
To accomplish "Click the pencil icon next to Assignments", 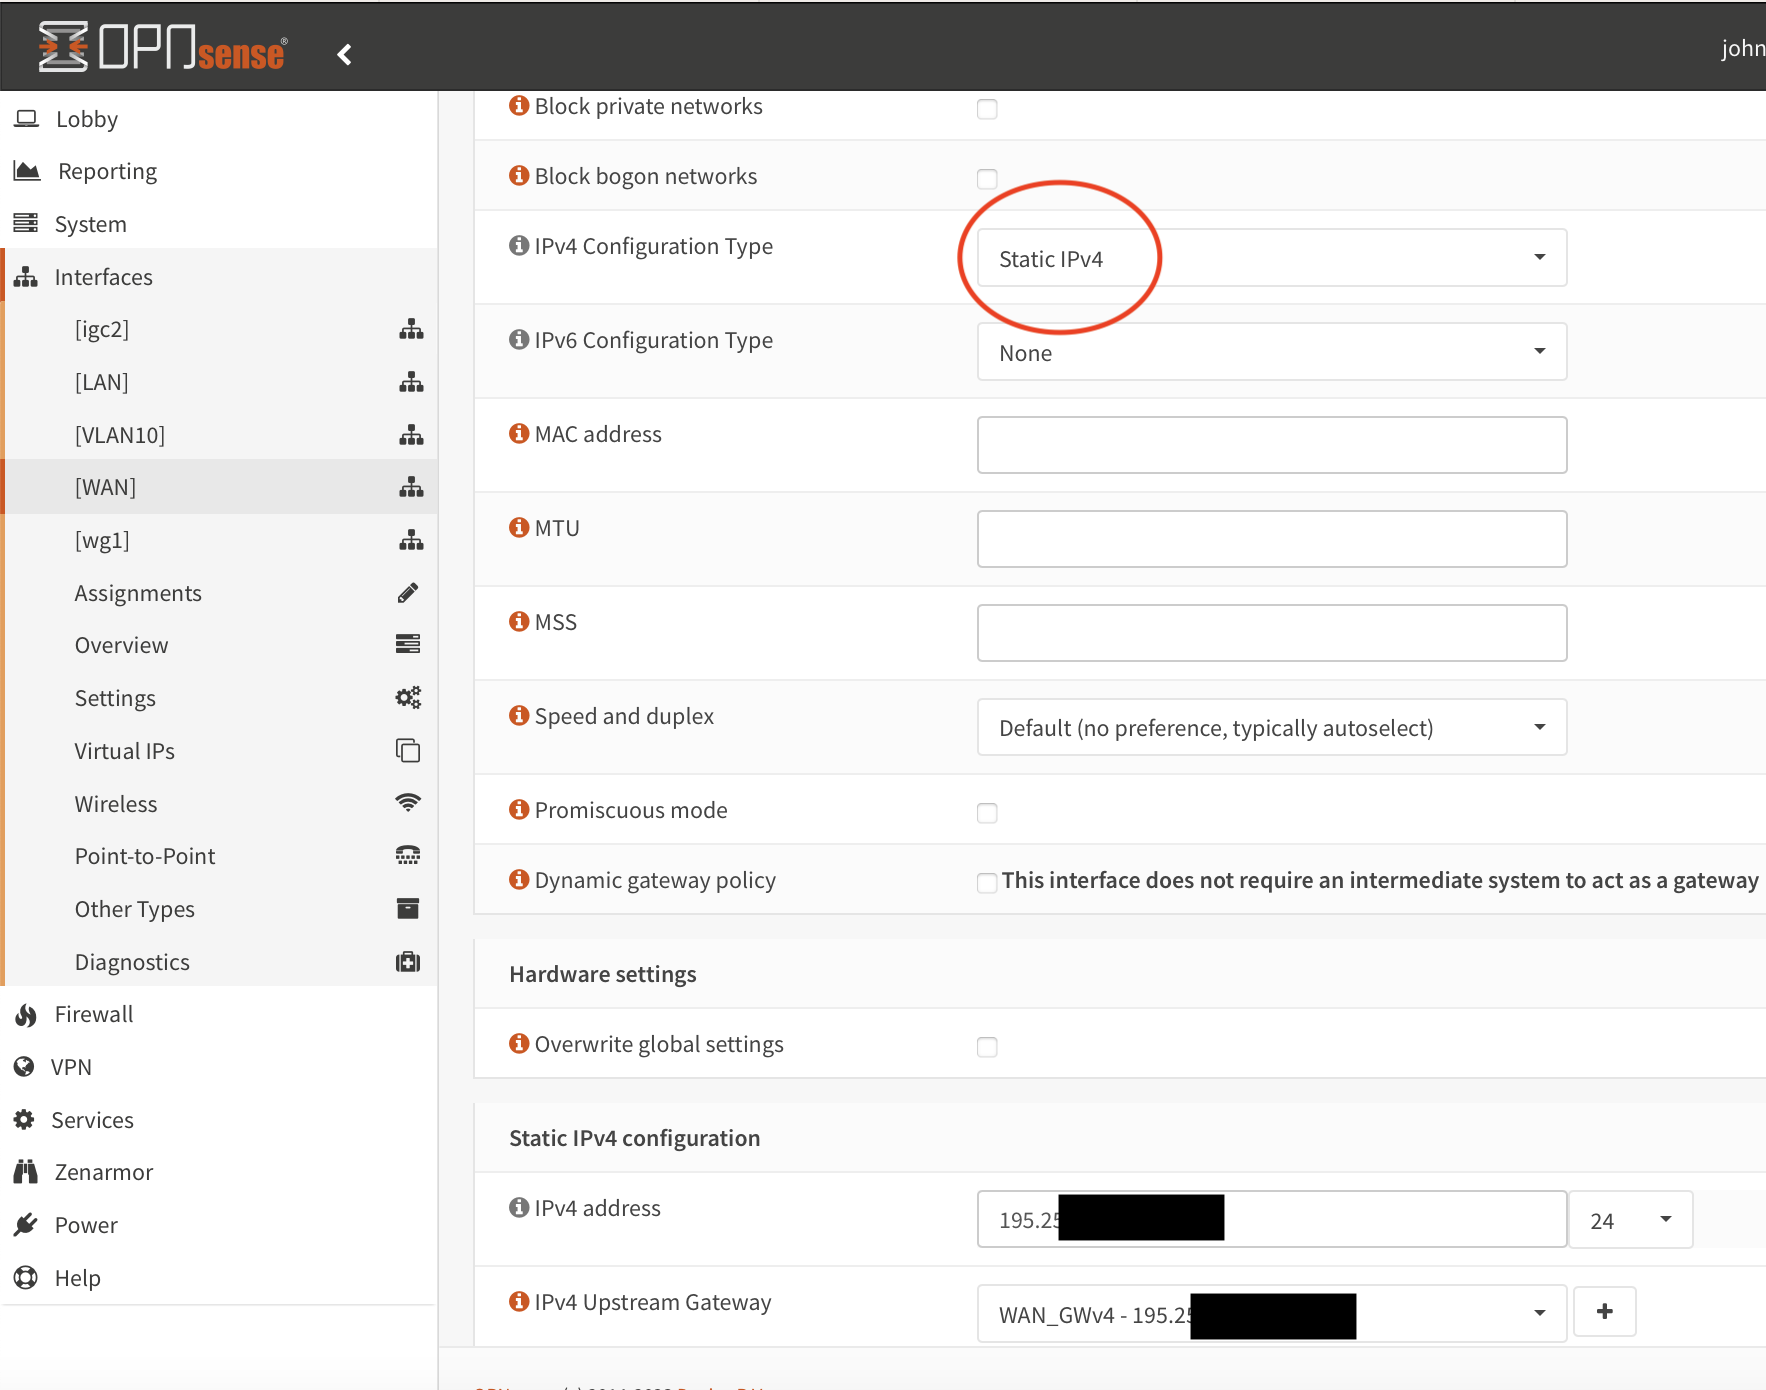I will coord(409,592).
